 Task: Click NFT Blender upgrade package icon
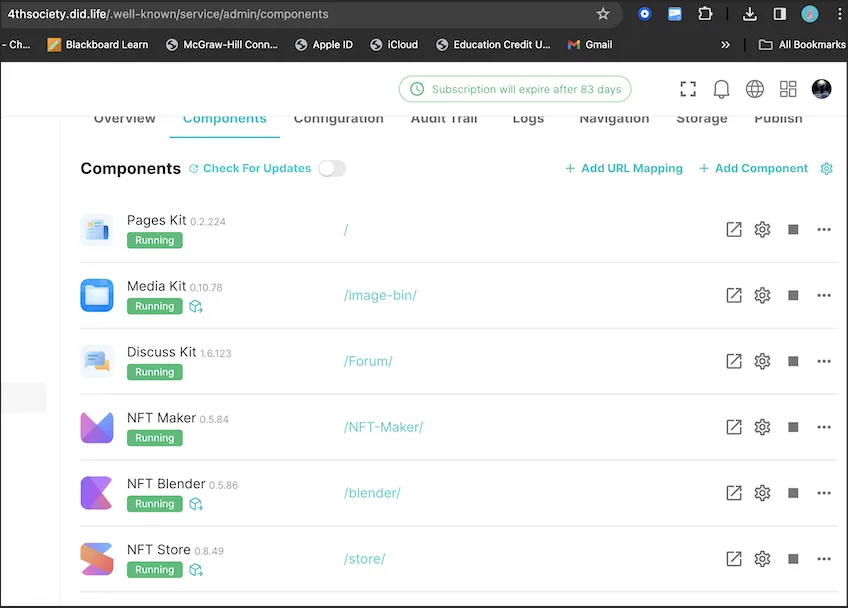point(196,504)
